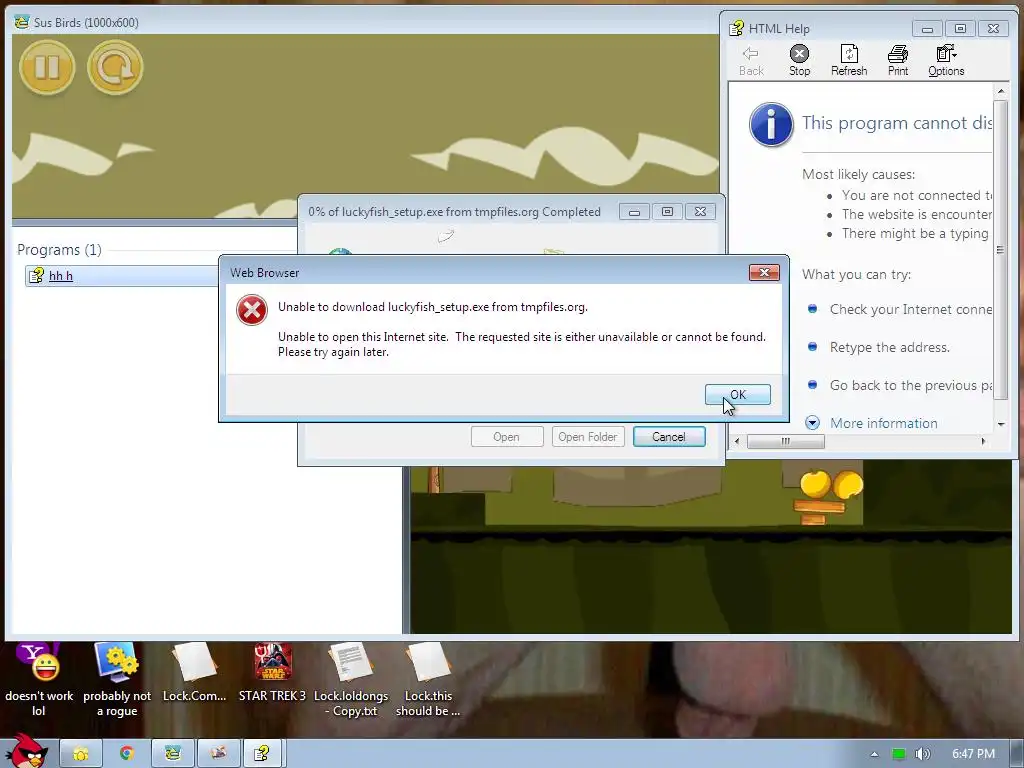Click the red error icon in the Web Browser dialog
The image size is (1024, 768).
point(252,310)
